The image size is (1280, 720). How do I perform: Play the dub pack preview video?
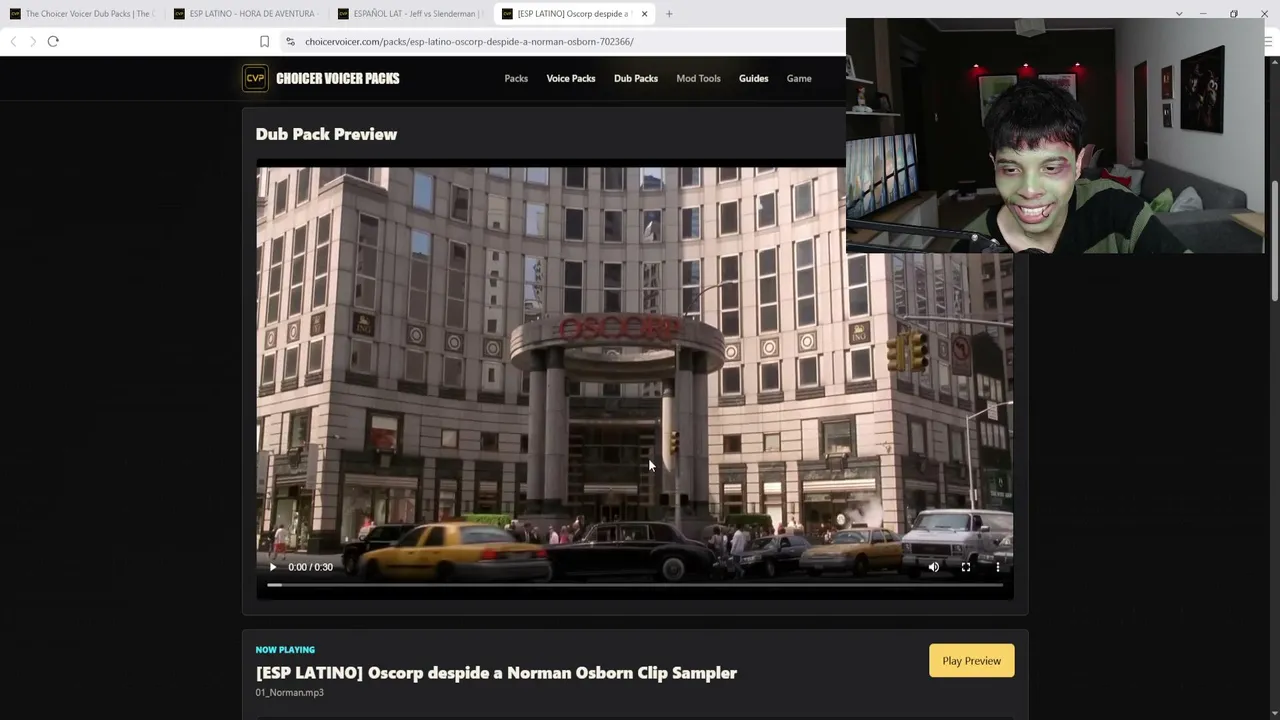point(272,567)
